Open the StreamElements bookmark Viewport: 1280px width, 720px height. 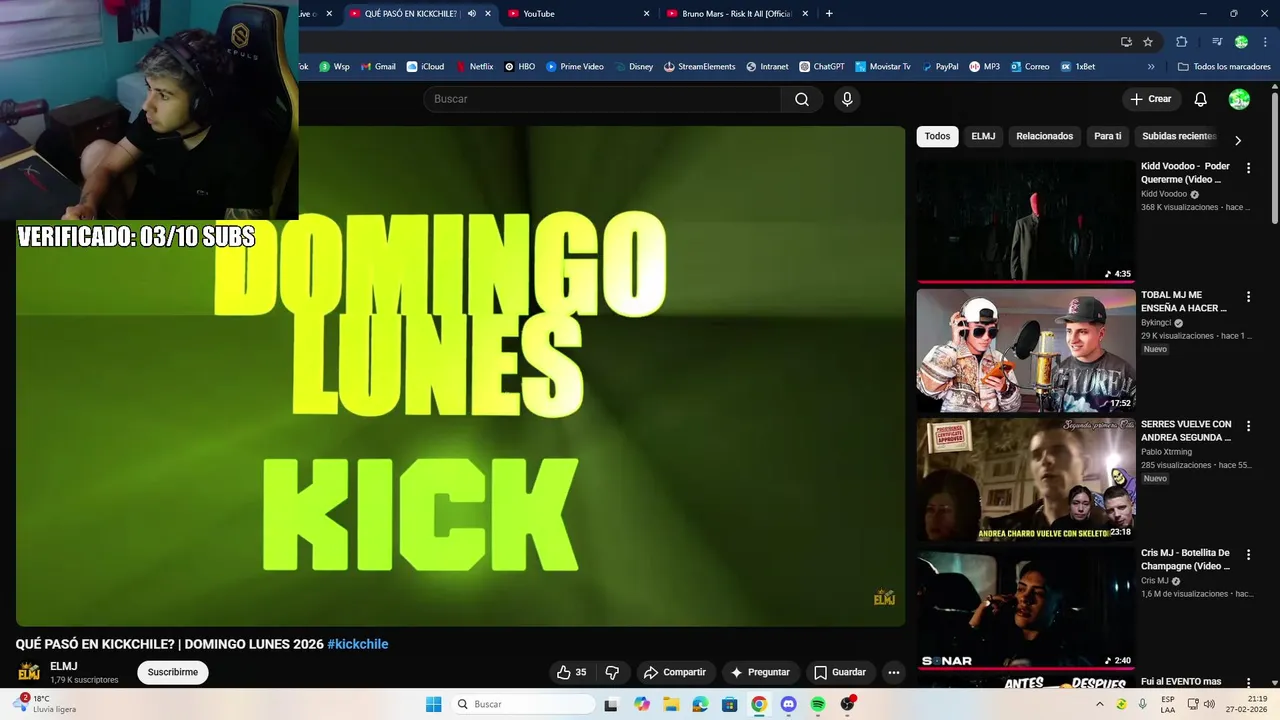pyautogui.click(x=699, y=67)
